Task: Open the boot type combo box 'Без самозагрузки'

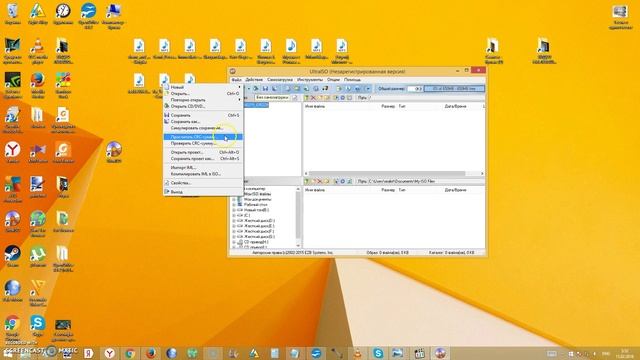Action: pos(272,98)
